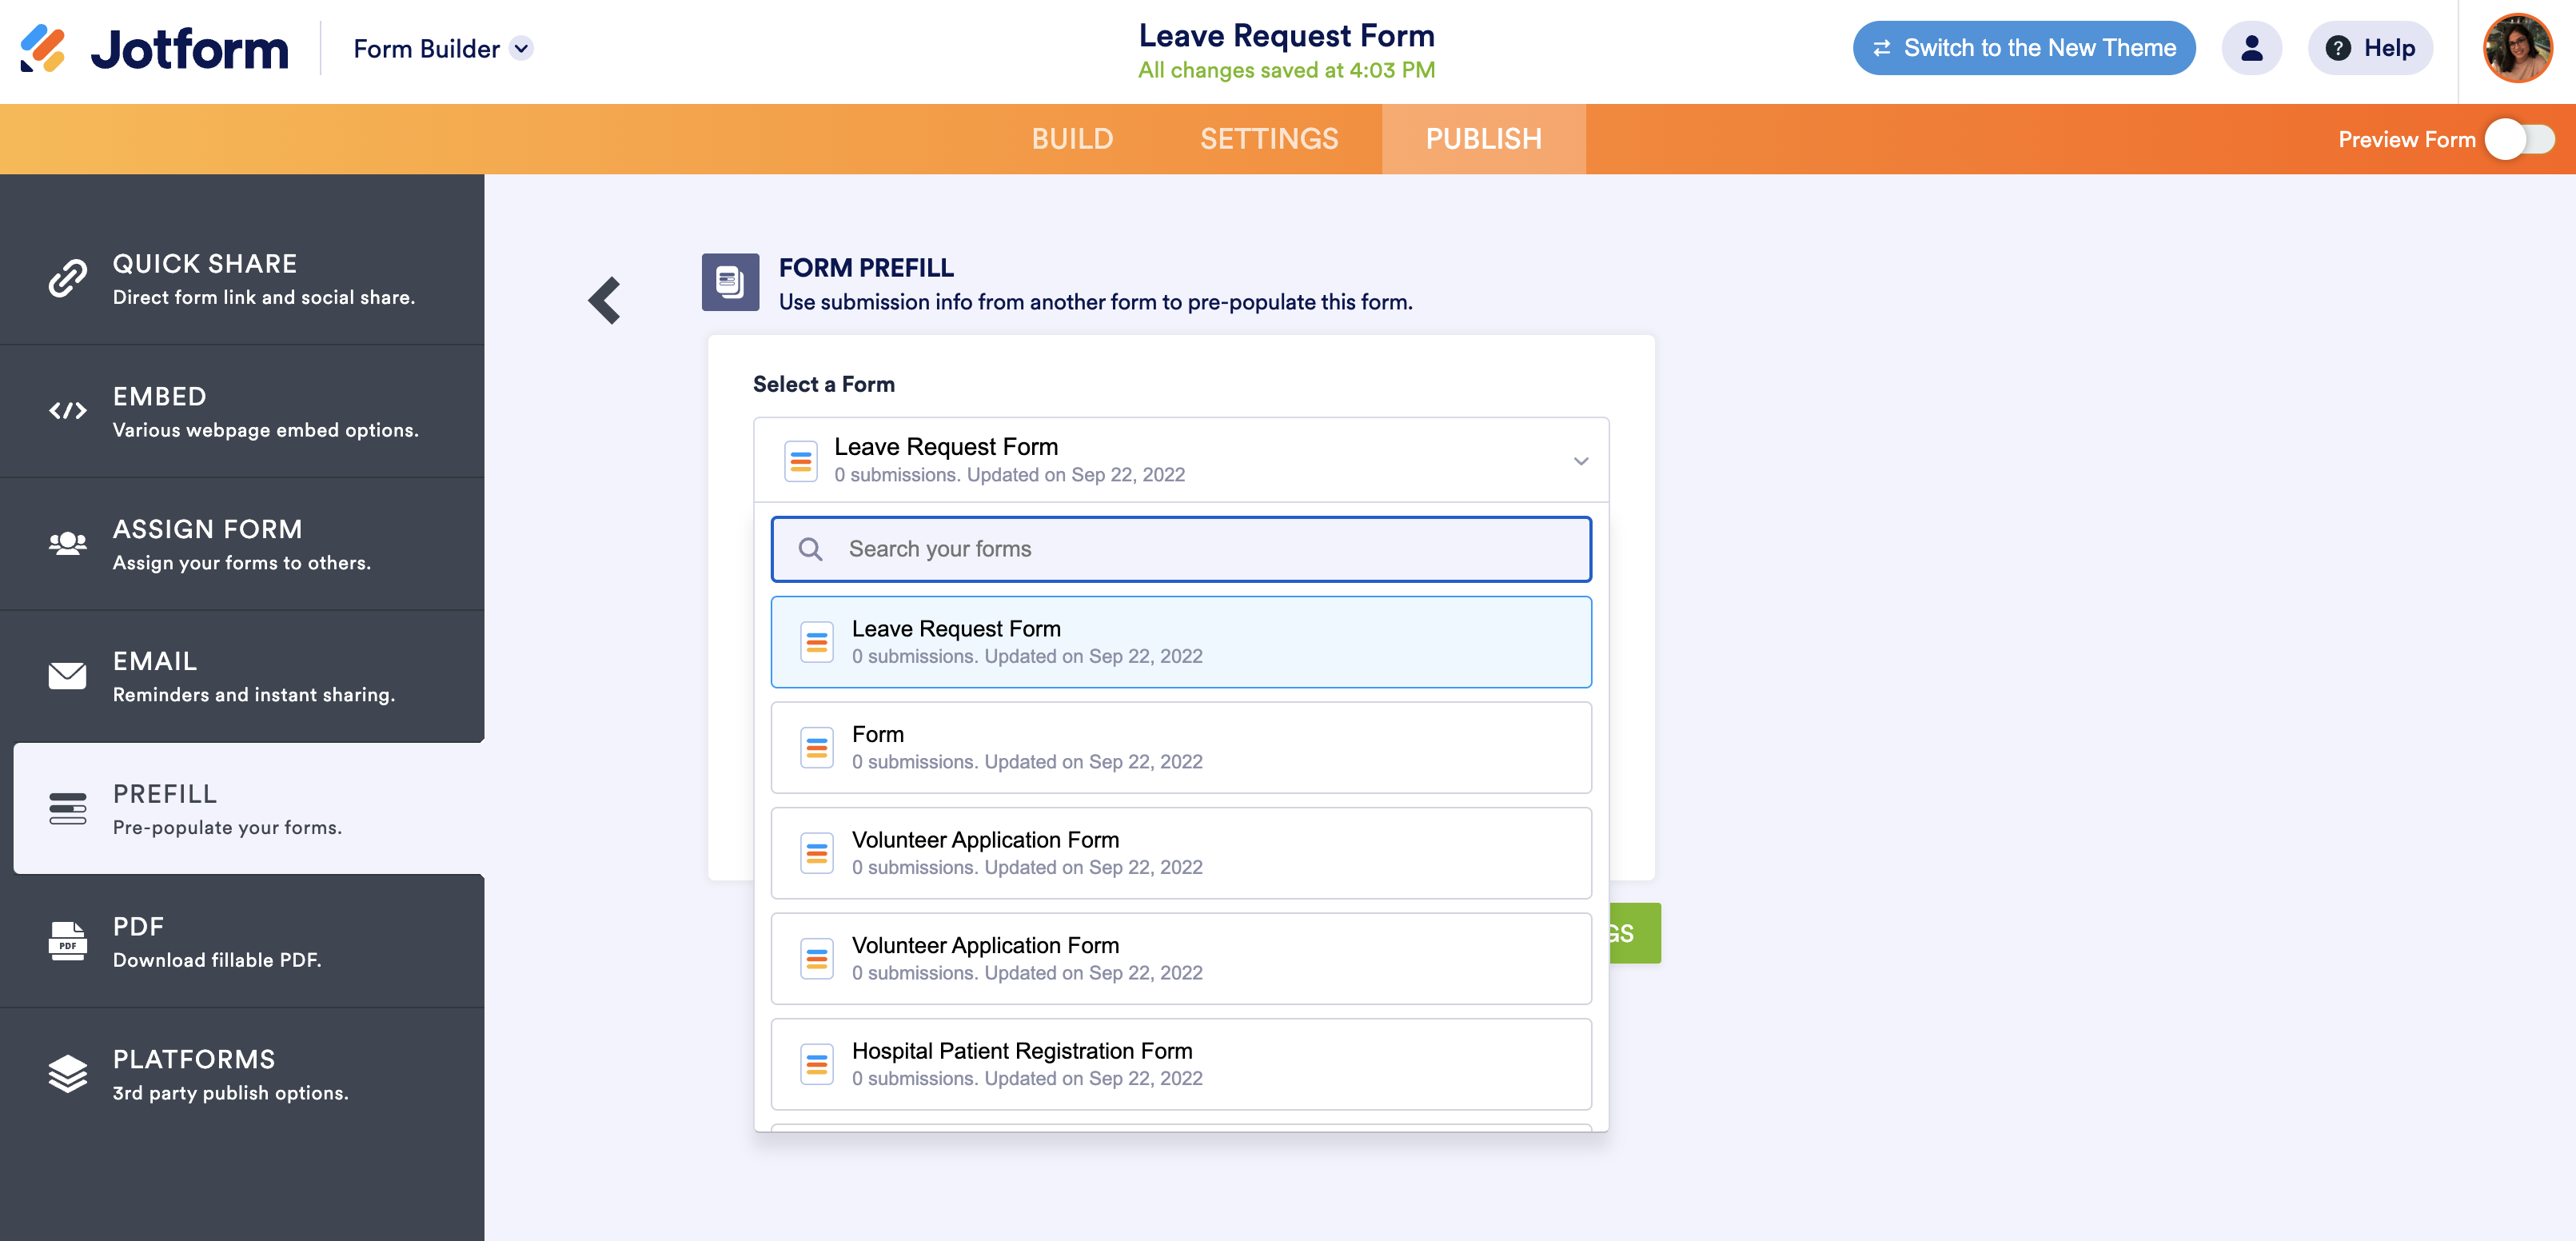Toggle the Preview Form switch
Screen dimensions: 2576x1241
point(2519,139)
